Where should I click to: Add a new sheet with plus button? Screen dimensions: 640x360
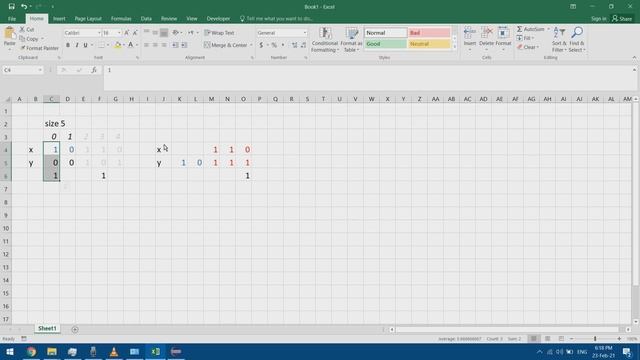75,329
